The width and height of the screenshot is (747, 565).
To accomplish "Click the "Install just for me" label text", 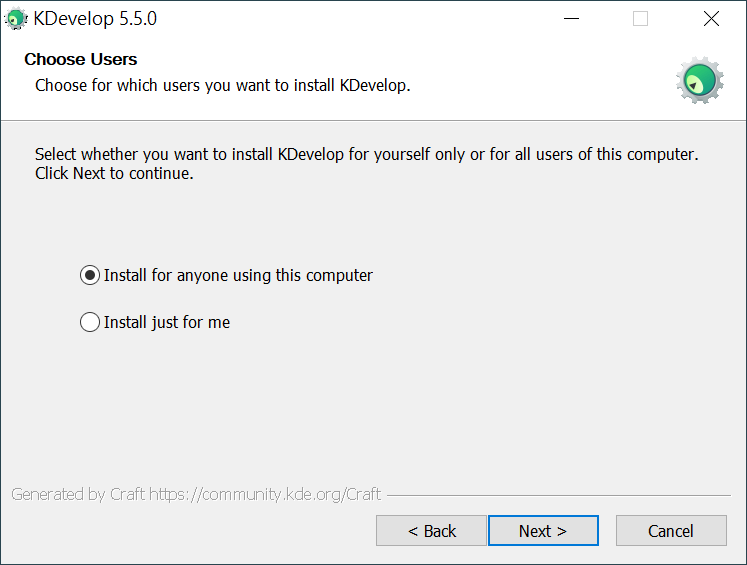I will coord(167,322).
